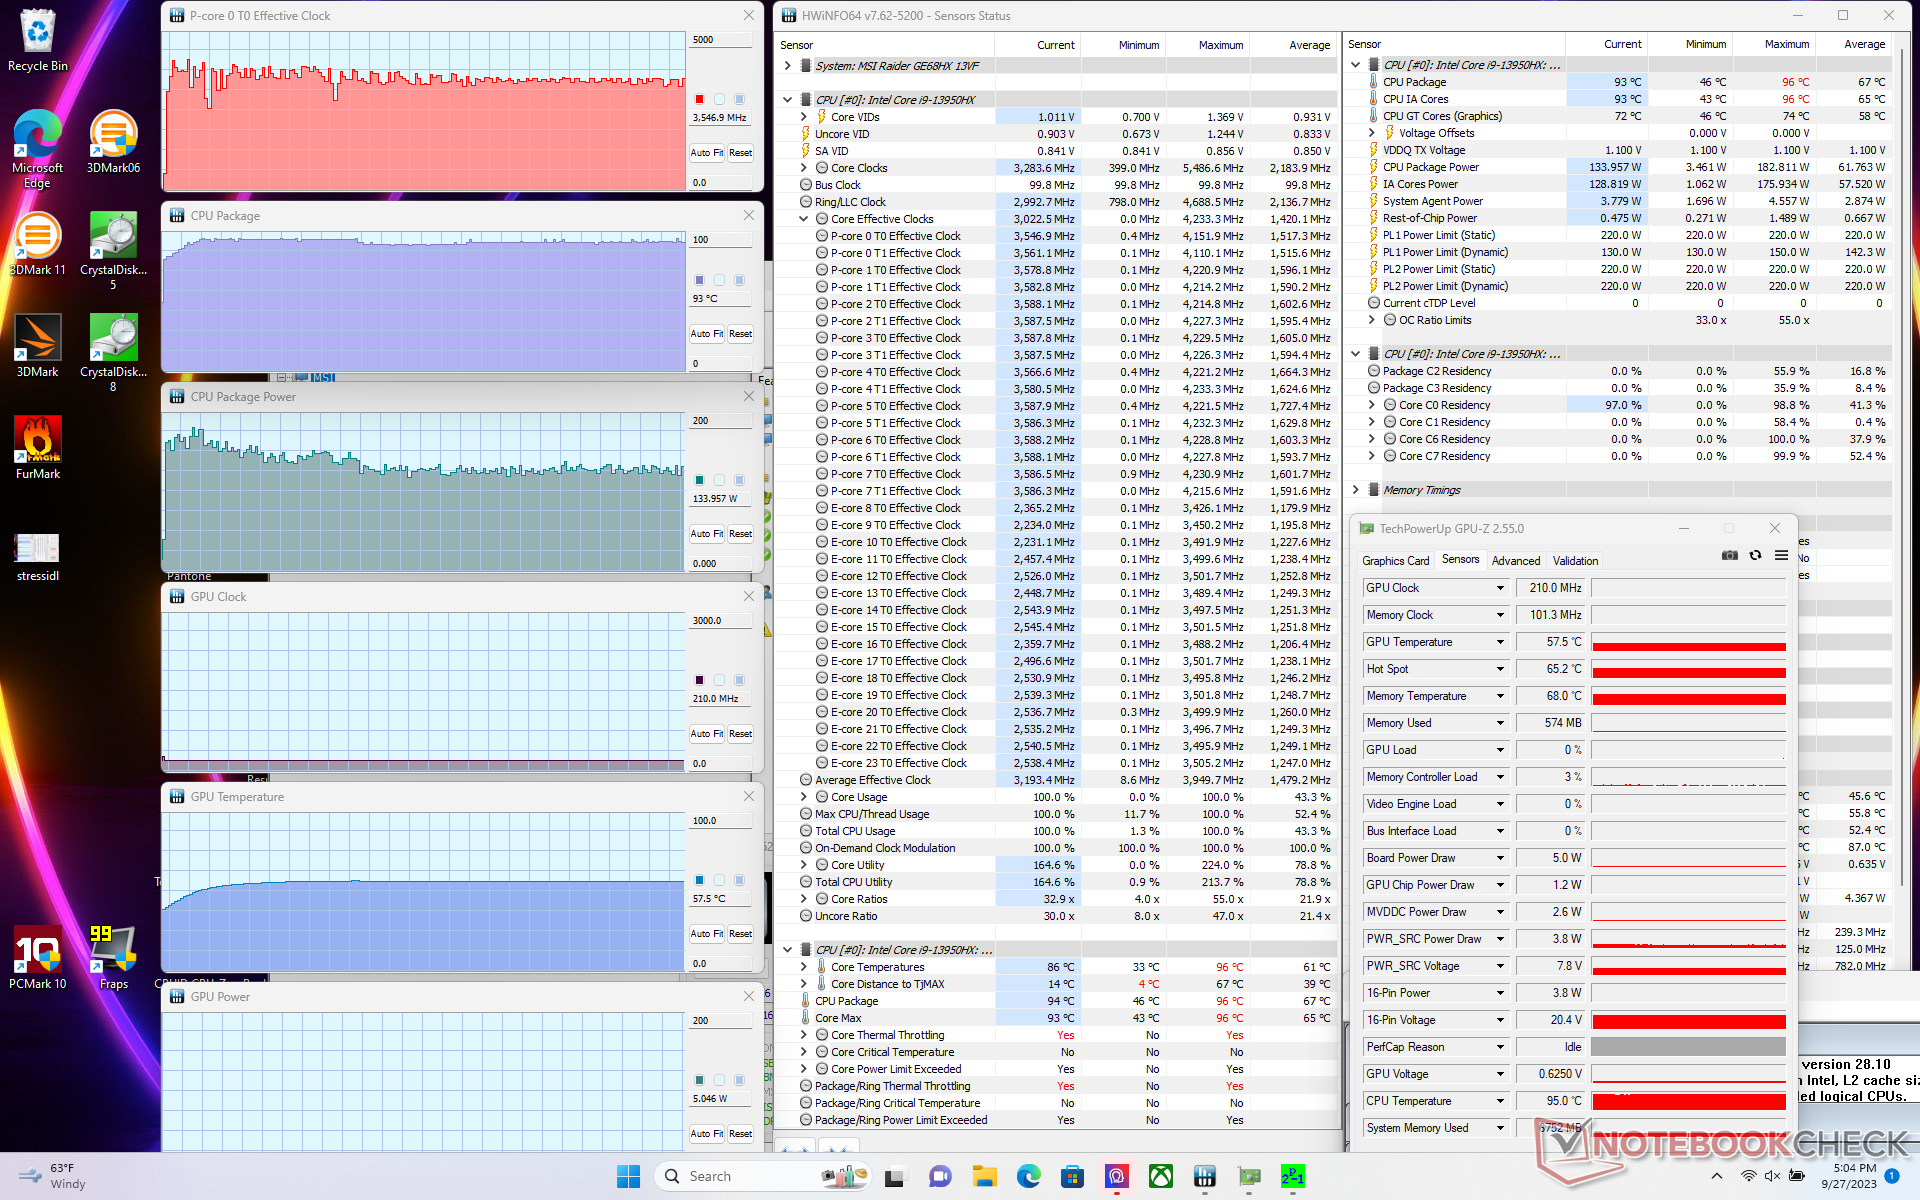This screenshot has width=1920, height=1200.
Task: Click Auto Fit in P-core 0 graph window
Action: [707, 153]
